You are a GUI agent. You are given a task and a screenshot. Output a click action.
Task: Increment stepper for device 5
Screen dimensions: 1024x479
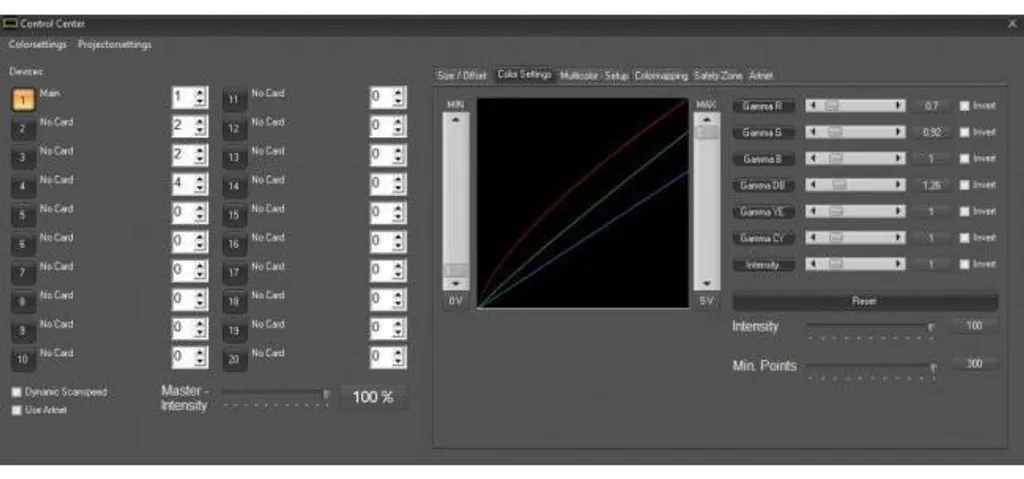tap(200, 208)
